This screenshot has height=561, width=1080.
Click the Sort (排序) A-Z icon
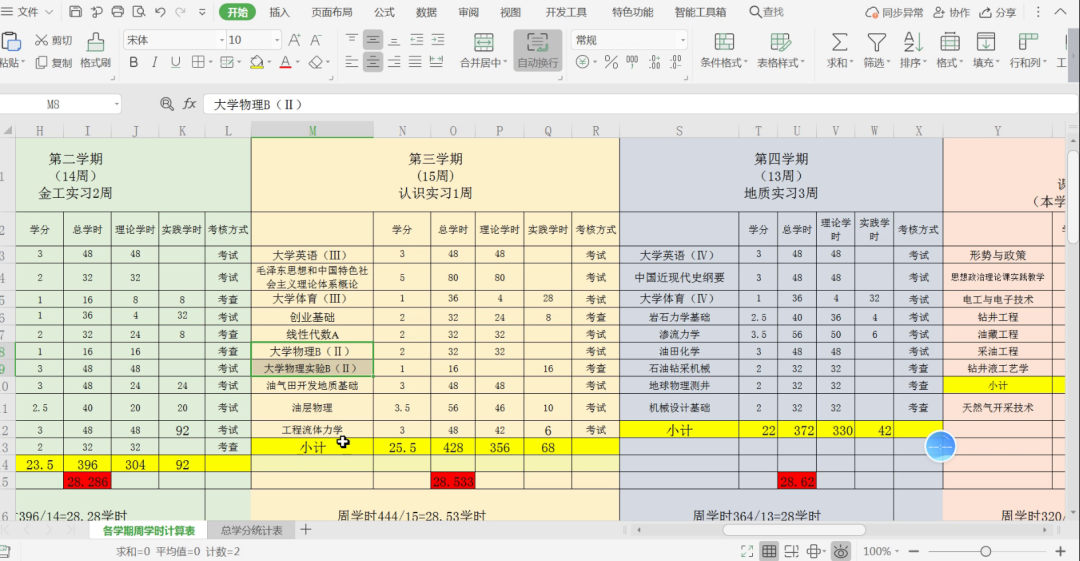[912, 43]
